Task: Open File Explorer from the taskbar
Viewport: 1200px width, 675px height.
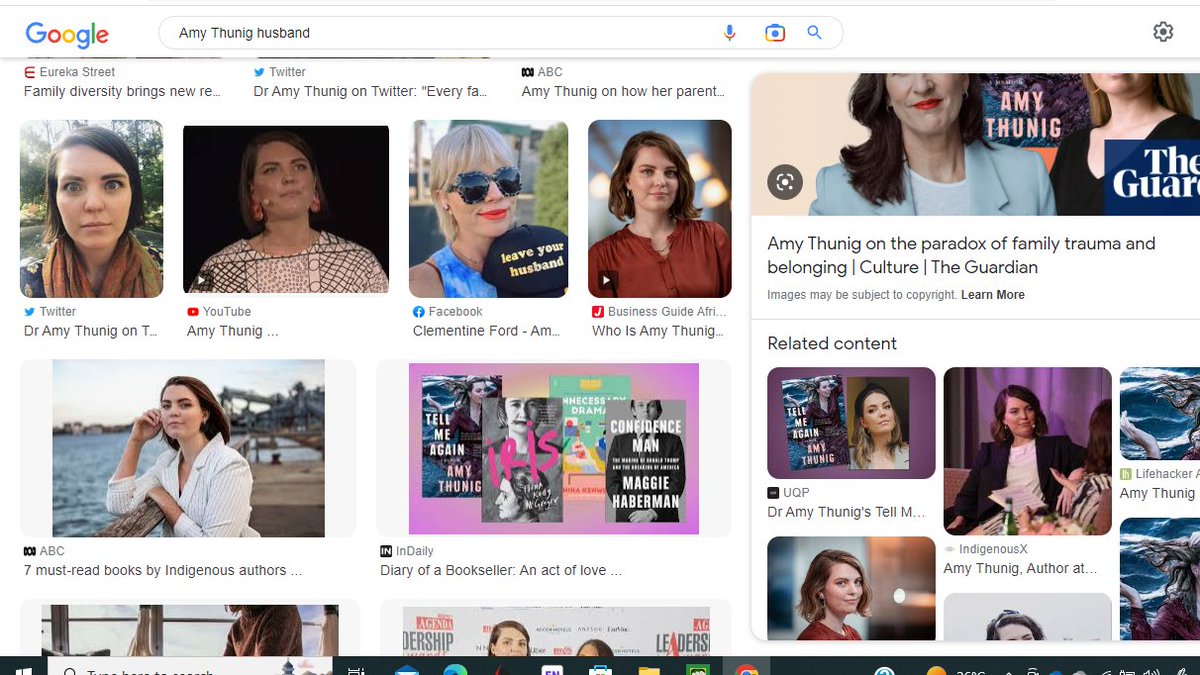Action: point(650,671)
